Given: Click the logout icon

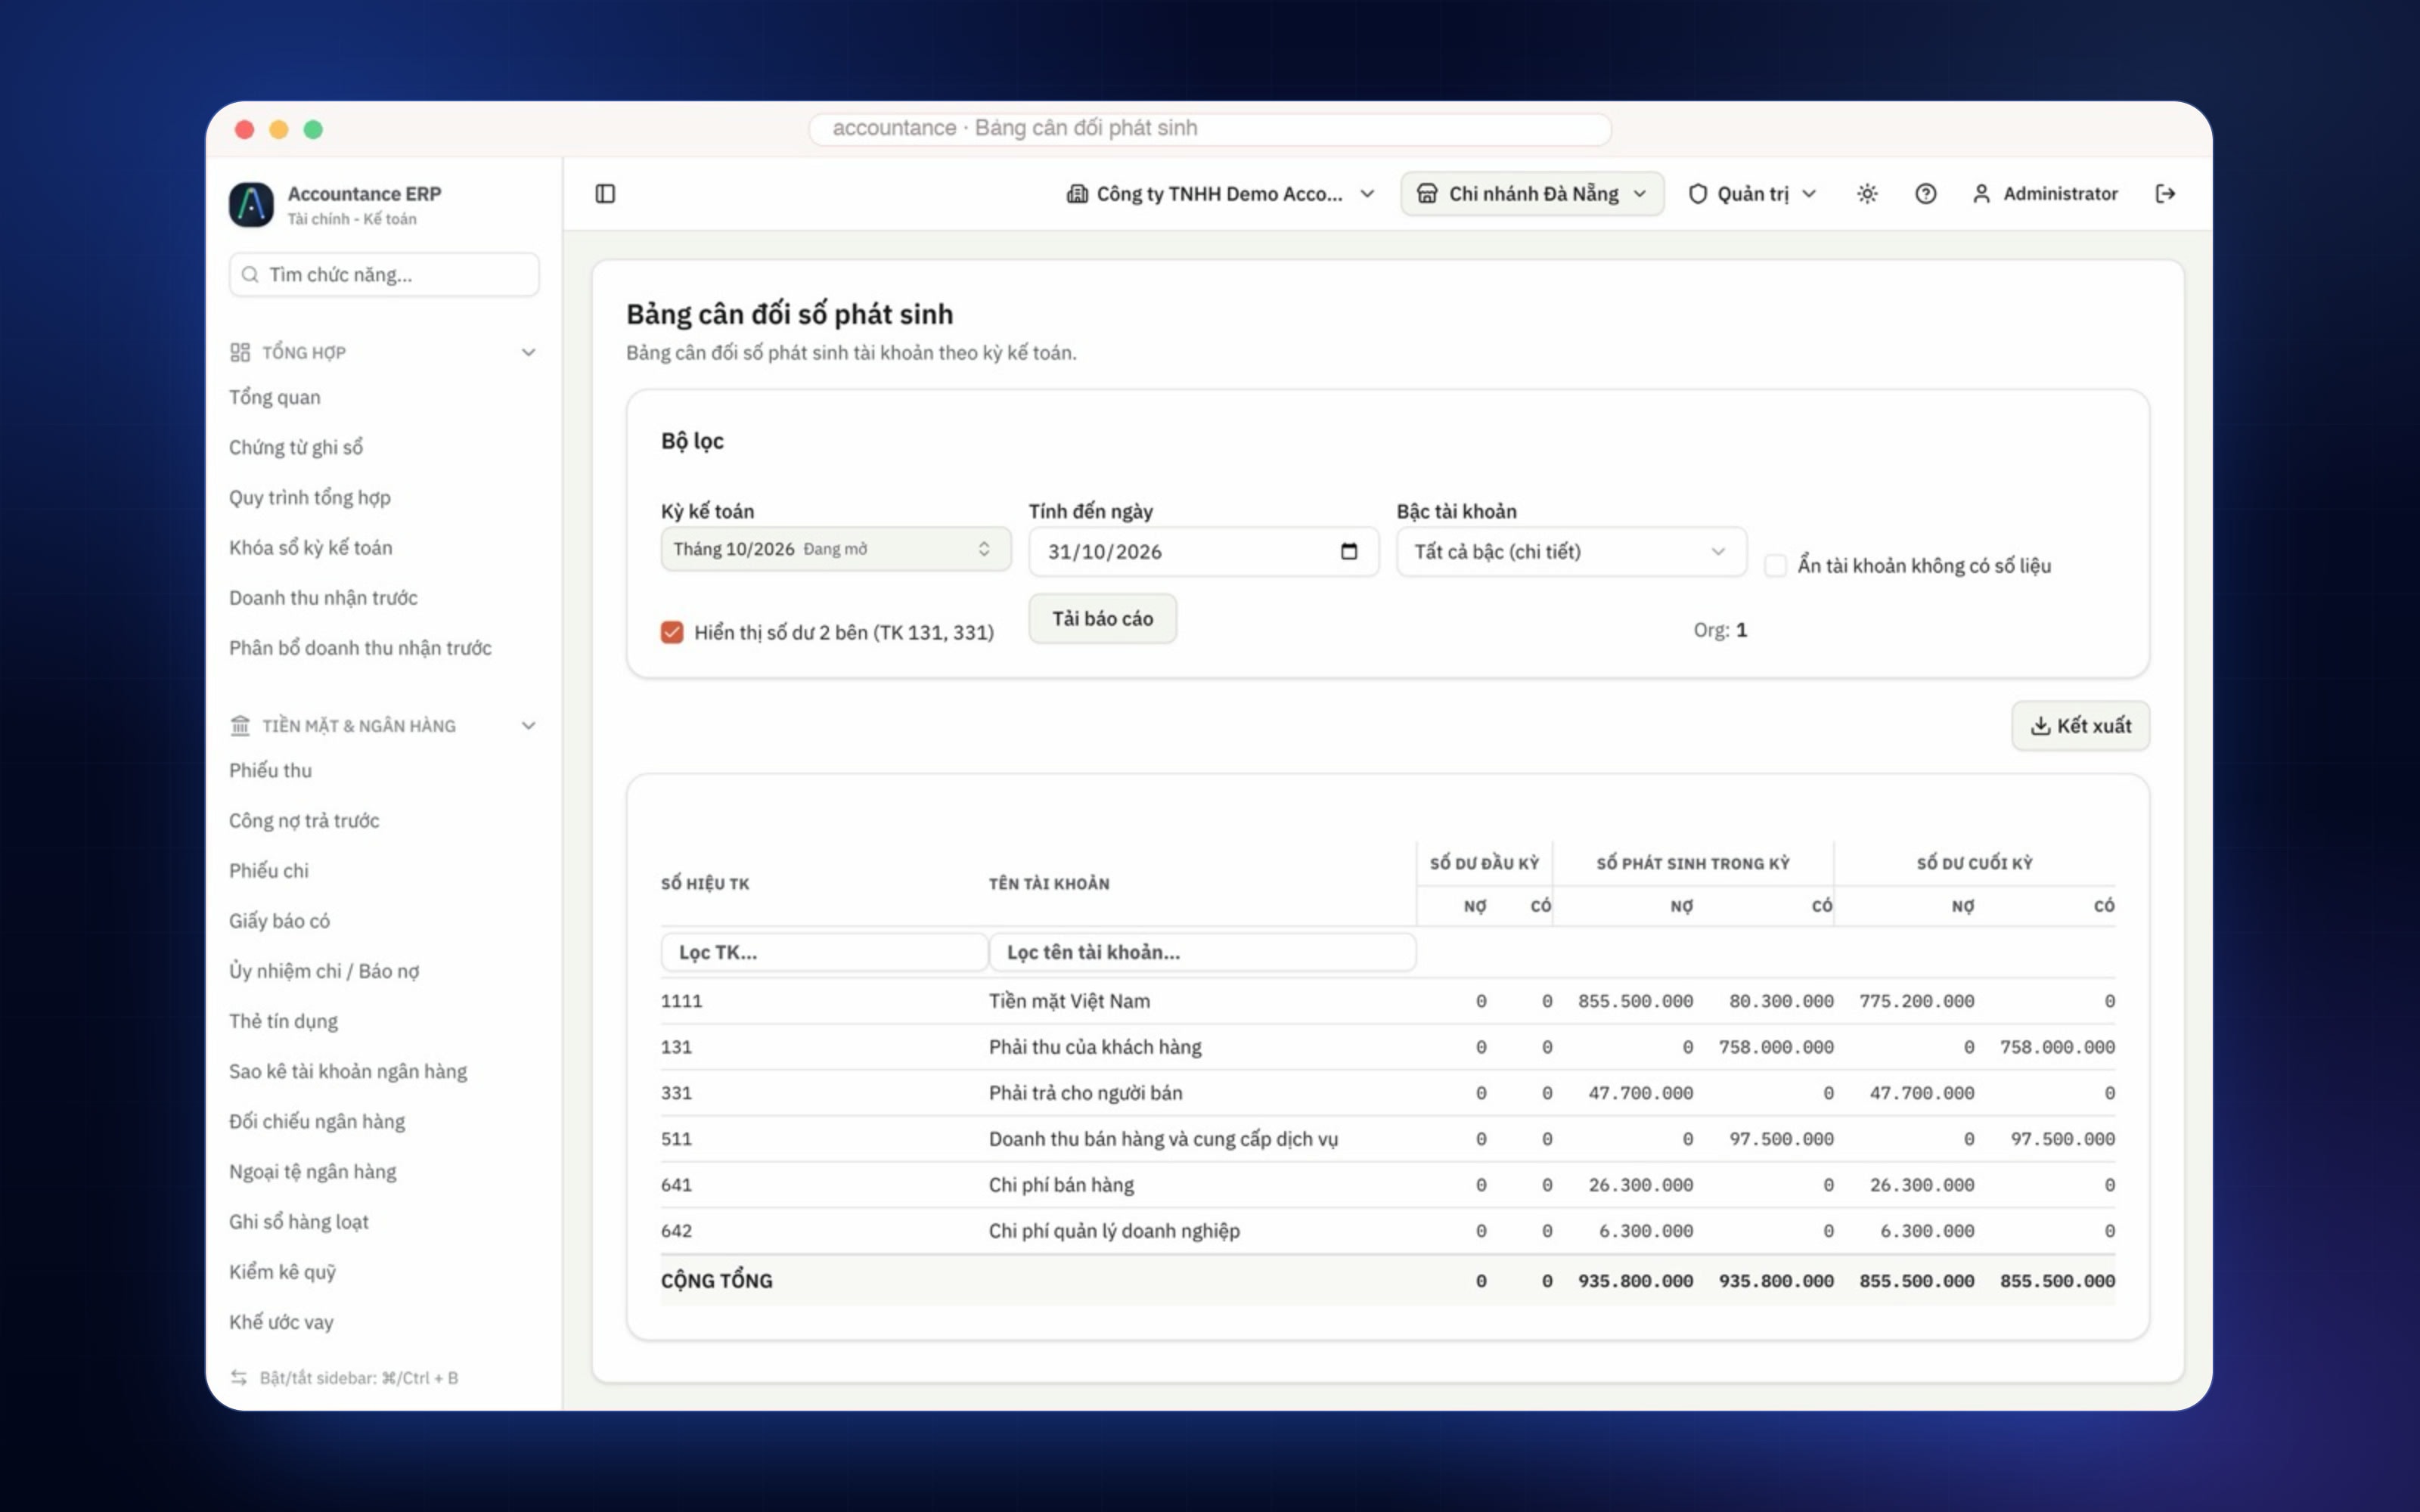Looking at the screenshot, I should click(2165, 194).
